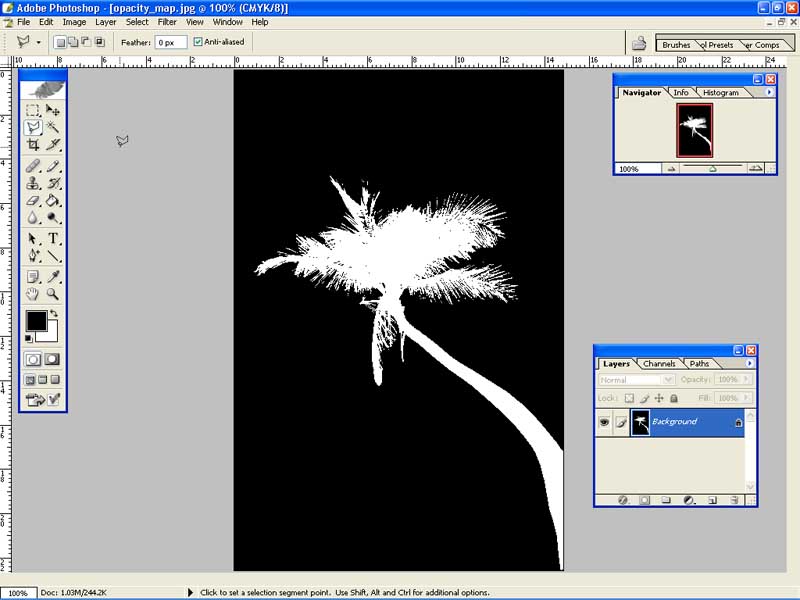Open the Layers panel menu arrow
The width and height of the screenshot is (800, 600).
pyautogui.click(x=749, y=364)
